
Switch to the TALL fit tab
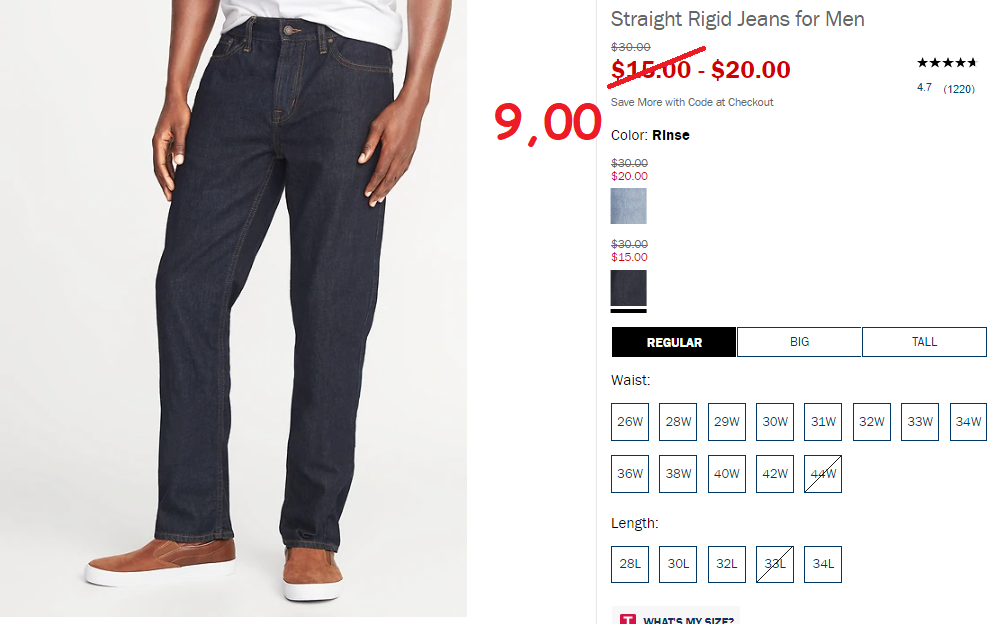coord(924,342)
